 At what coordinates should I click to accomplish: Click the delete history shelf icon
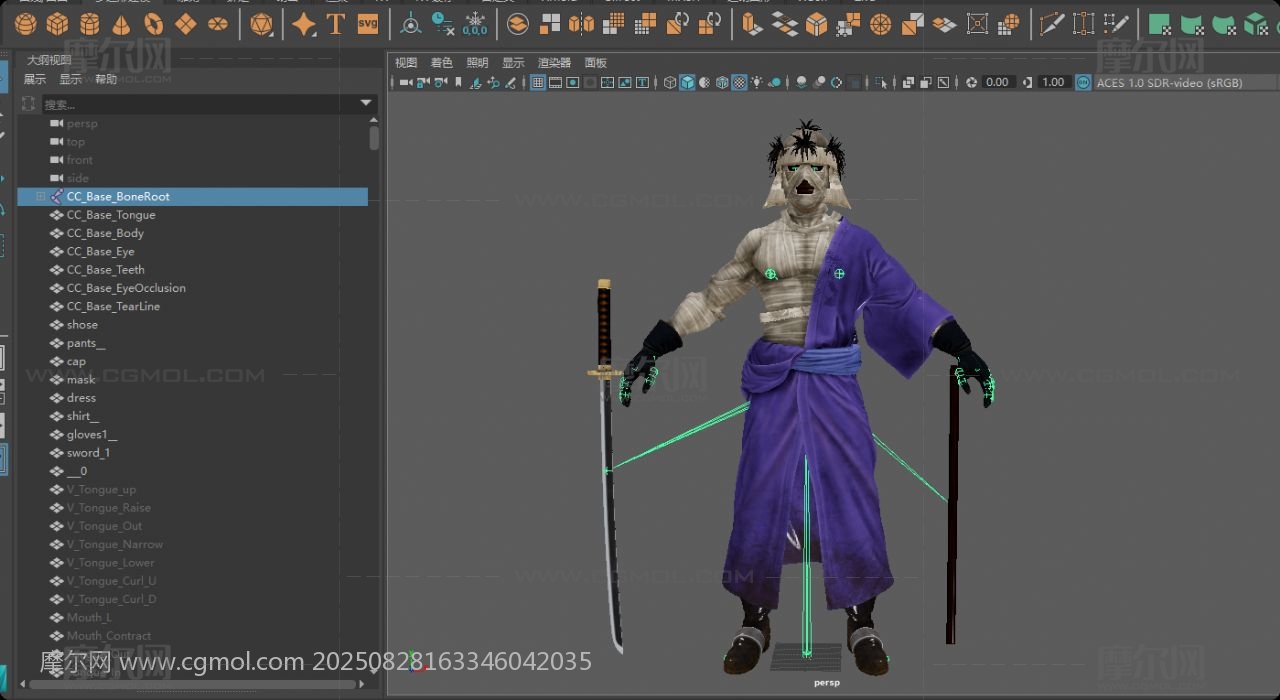[x=443, y=24]
